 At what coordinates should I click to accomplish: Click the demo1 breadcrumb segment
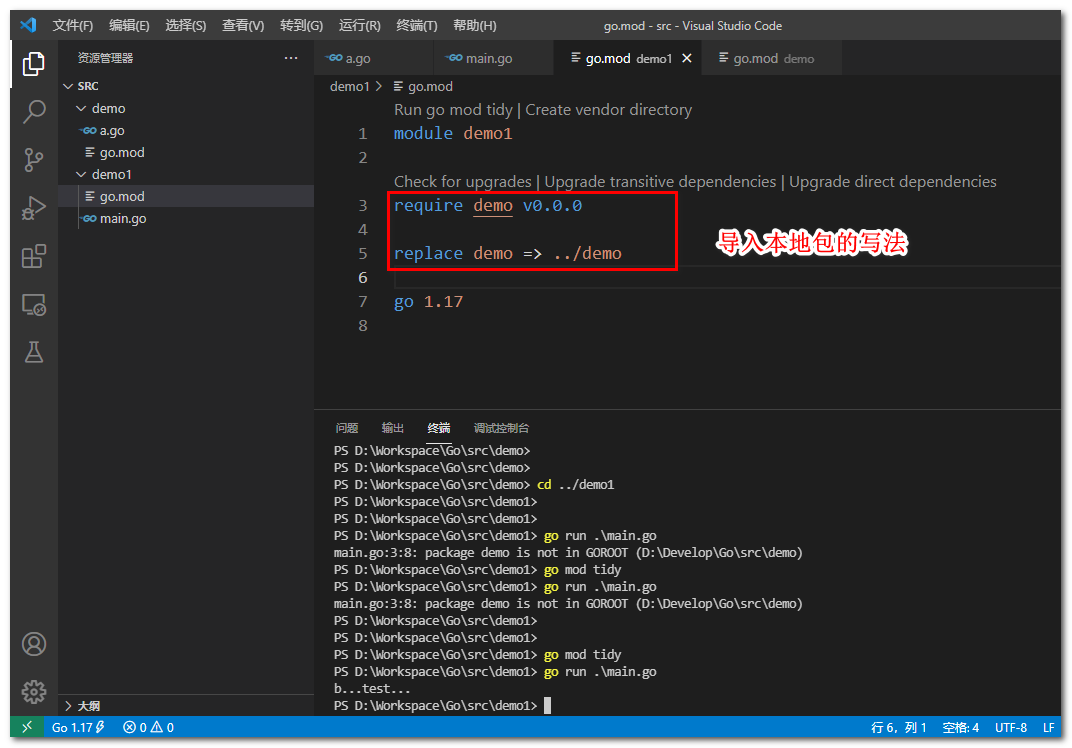tap(349, 87)
